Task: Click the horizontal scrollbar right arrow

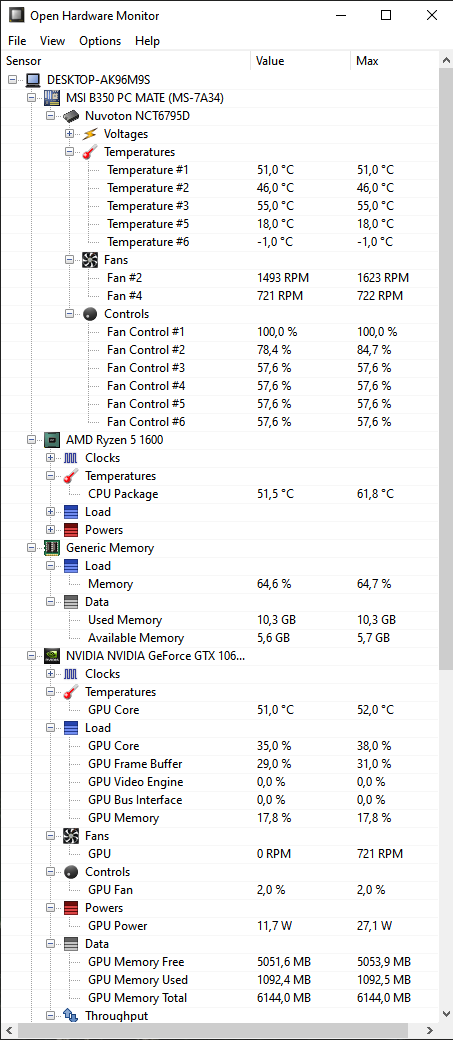Action: pyautogui.click(x=432, y=1031)
